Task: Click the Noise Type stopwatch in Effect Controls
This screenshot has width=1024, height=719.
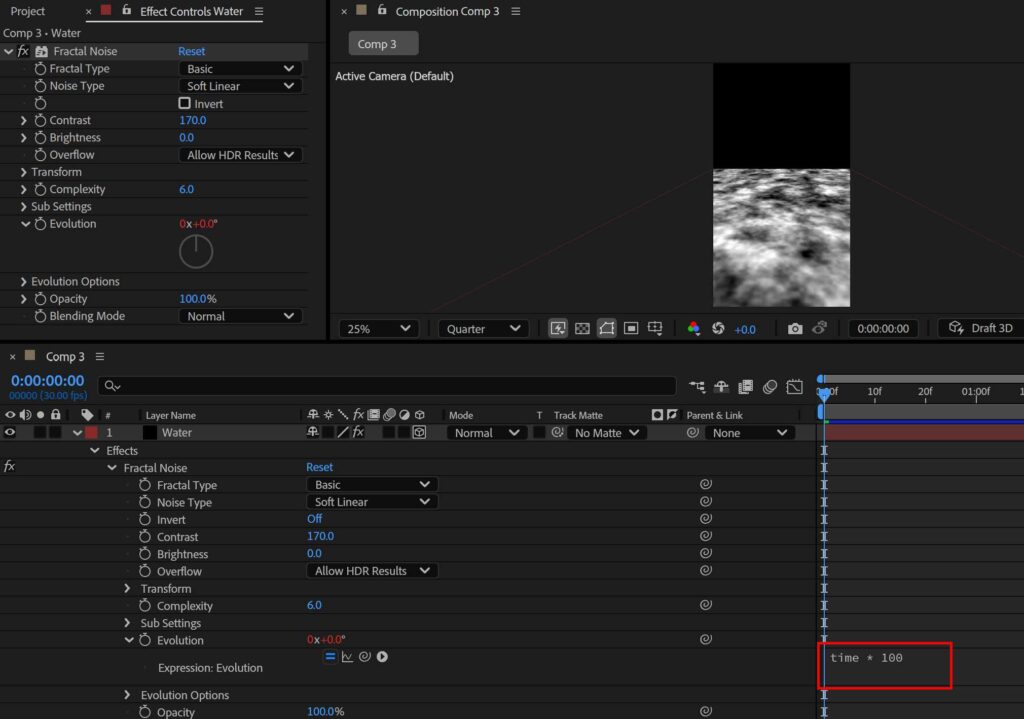Action: (x=40, y=86)
